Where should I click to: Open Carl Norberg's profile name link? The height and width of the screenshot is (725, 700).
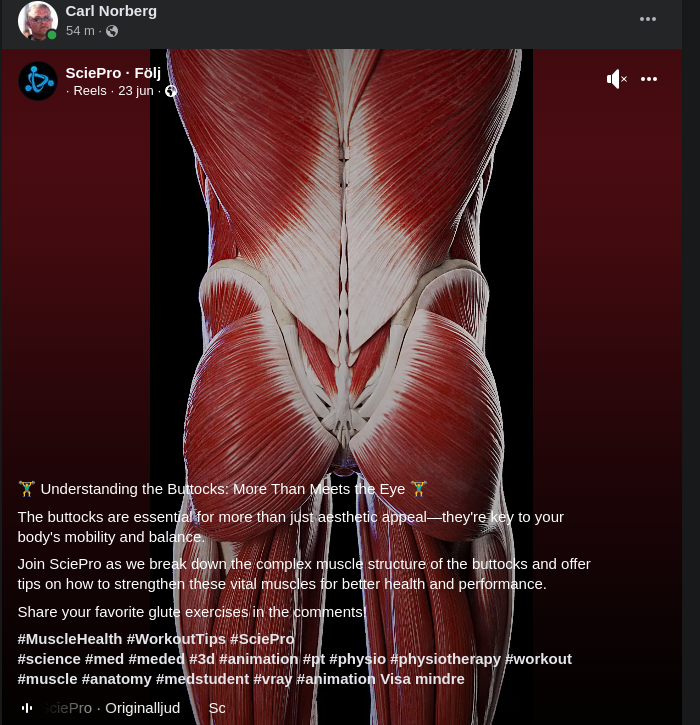[111, 11]
